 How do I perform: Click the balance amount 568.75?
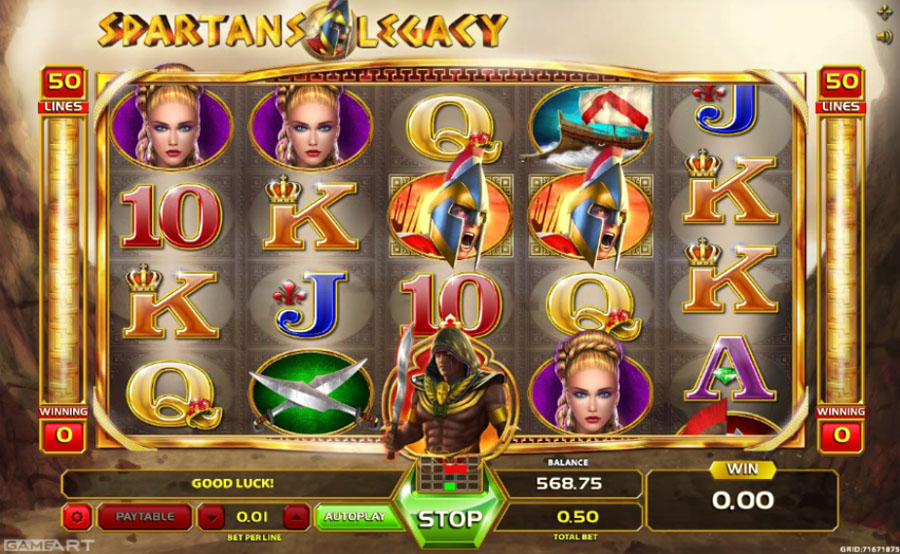(x=569, y=483)
